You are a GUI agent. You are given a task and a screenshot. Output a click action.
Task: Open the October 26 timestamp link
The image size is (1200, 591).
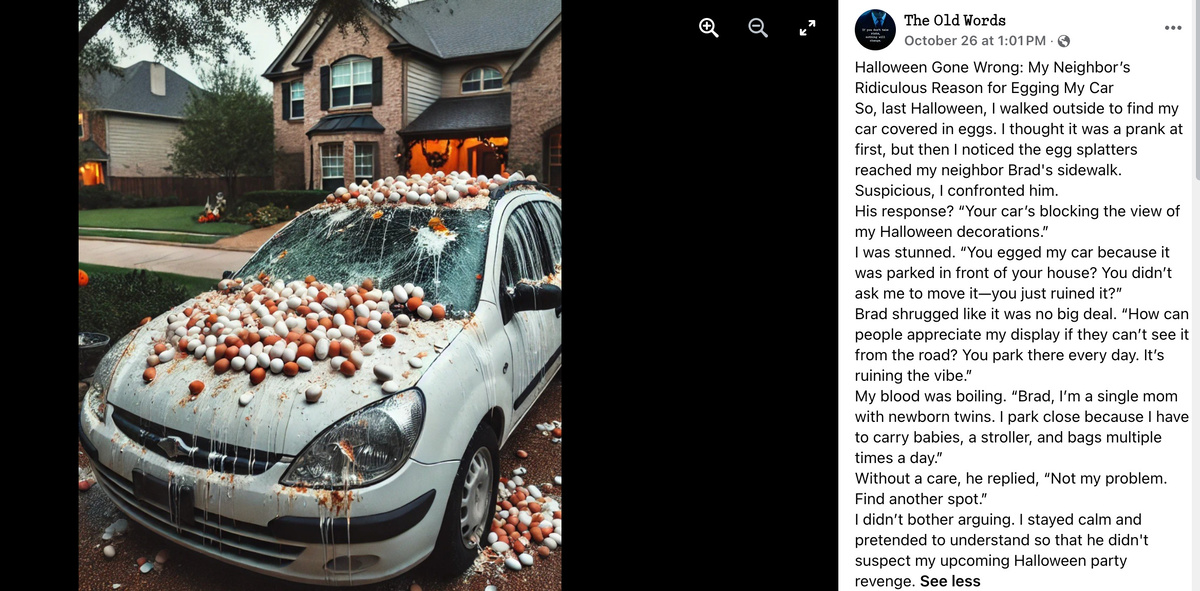[x=975, y=41]
